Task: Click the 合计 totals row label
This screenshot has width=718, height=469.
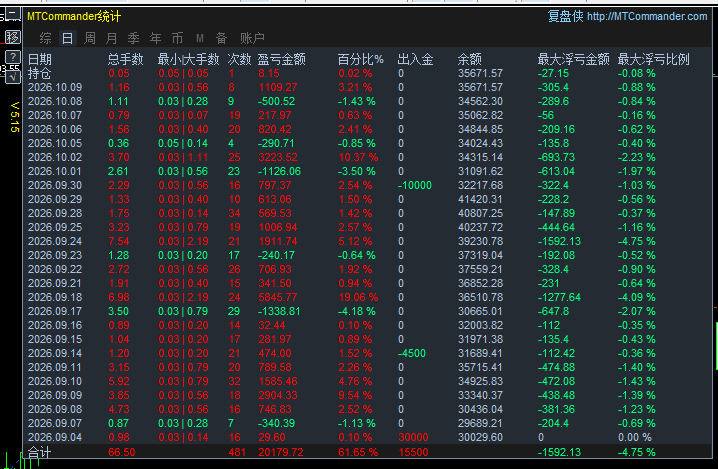Action: pos(40,452)
